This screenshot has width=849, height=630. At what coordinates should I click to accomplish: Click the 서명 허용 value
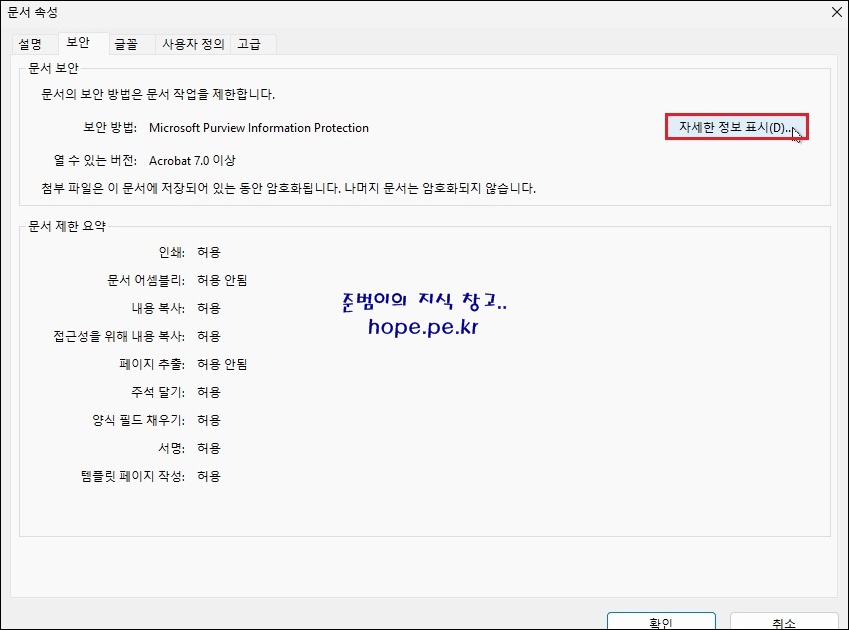209,448
